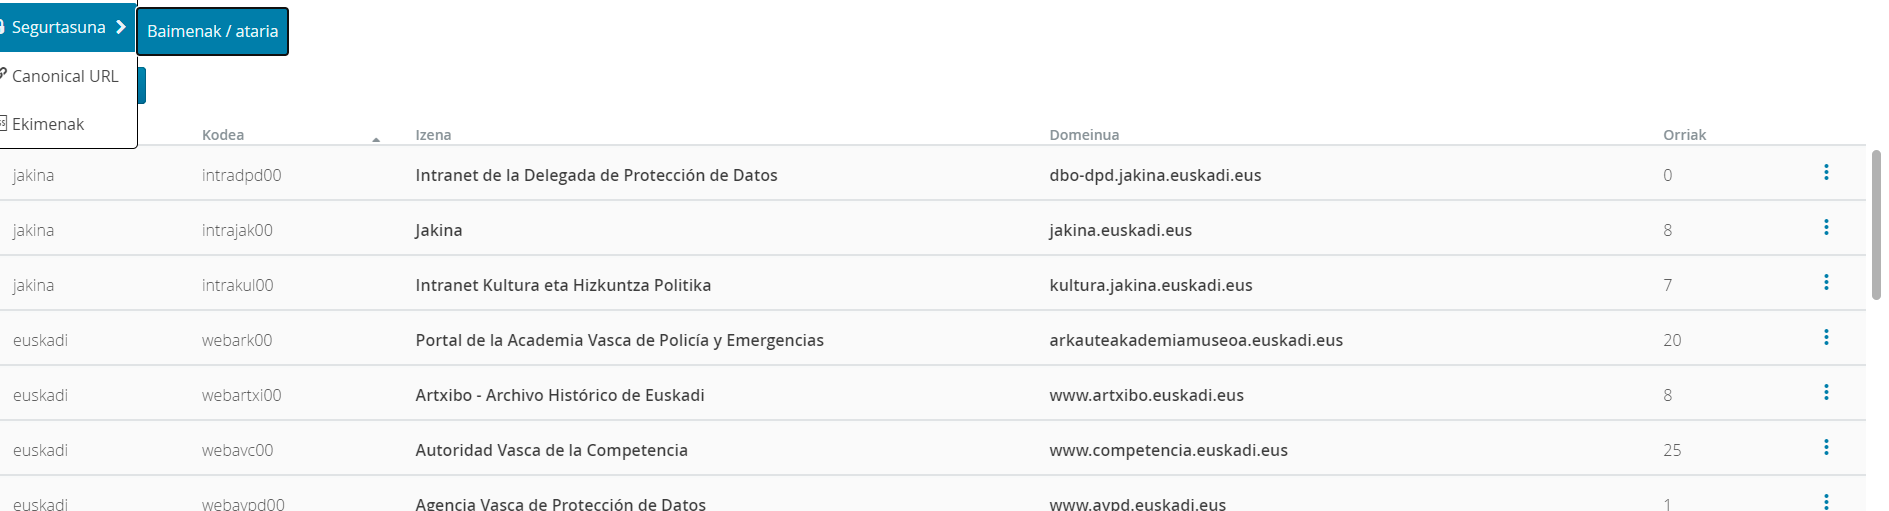1889x511 pixels.
Task: Sort the table by the Izena column
Action: click(433, 135)
